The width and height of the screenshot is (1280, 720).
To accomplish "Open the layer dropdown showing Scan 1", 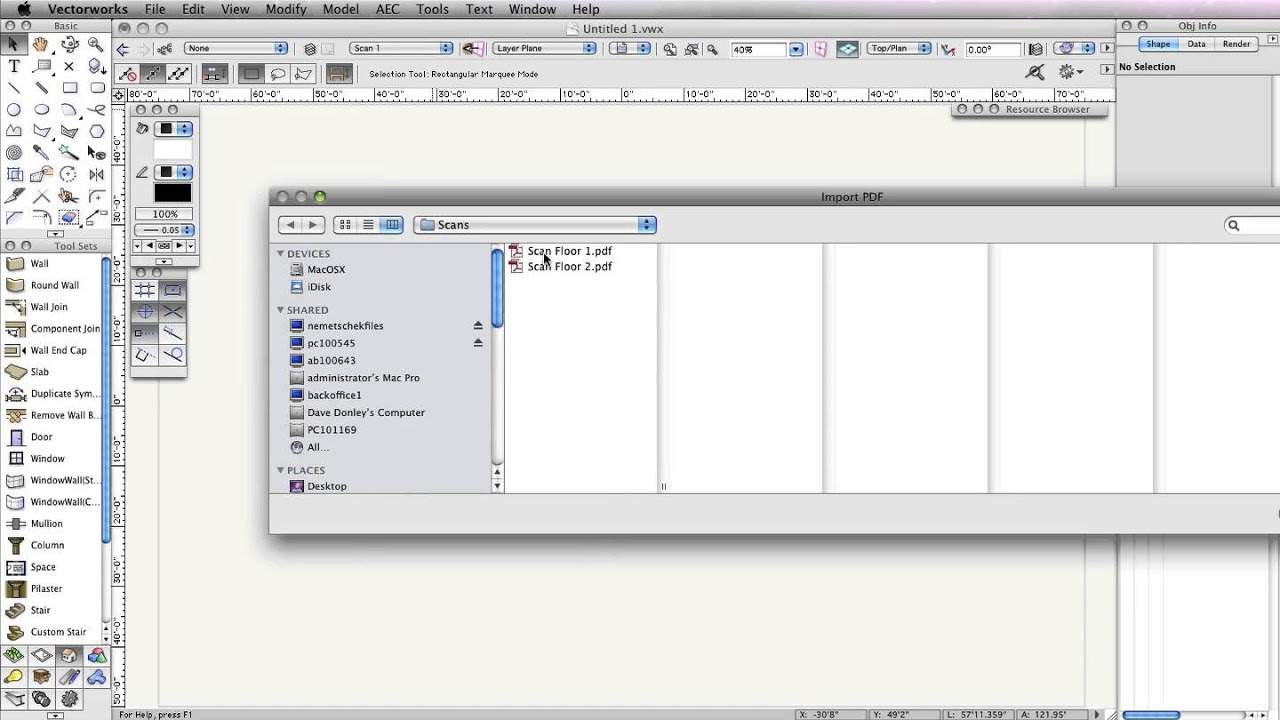I will [x=401, y=48].
